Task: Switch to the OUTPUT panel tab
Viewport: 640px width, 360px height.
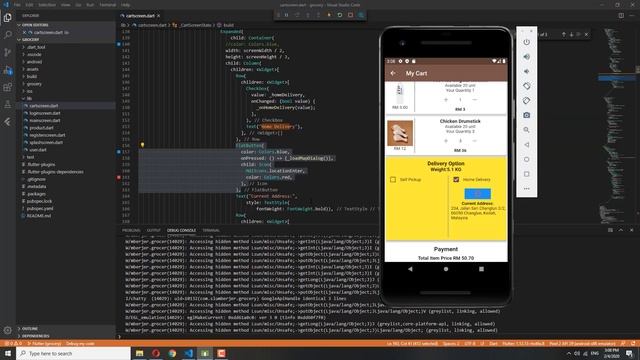Action: pos(154,231)
